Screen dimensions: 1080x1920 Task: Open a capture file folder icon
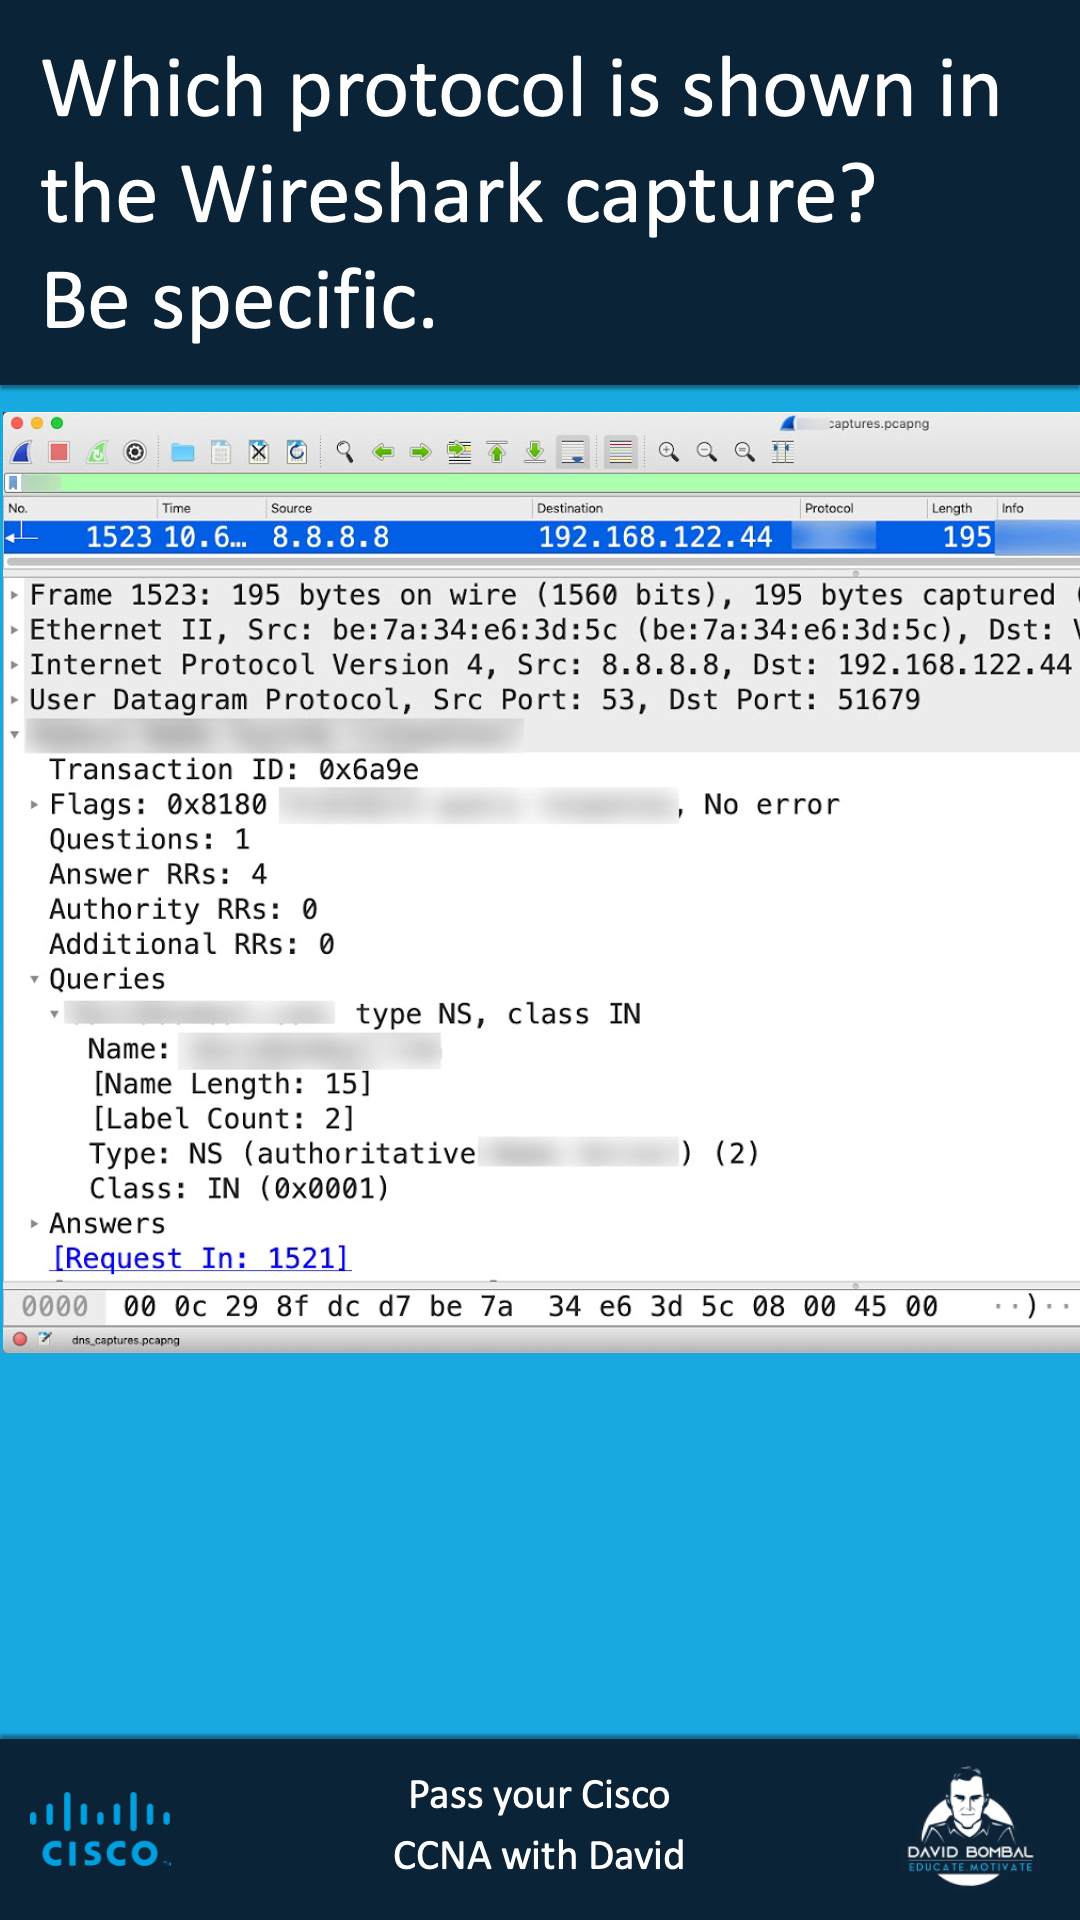pyautogui.click(x=183, y=452)
